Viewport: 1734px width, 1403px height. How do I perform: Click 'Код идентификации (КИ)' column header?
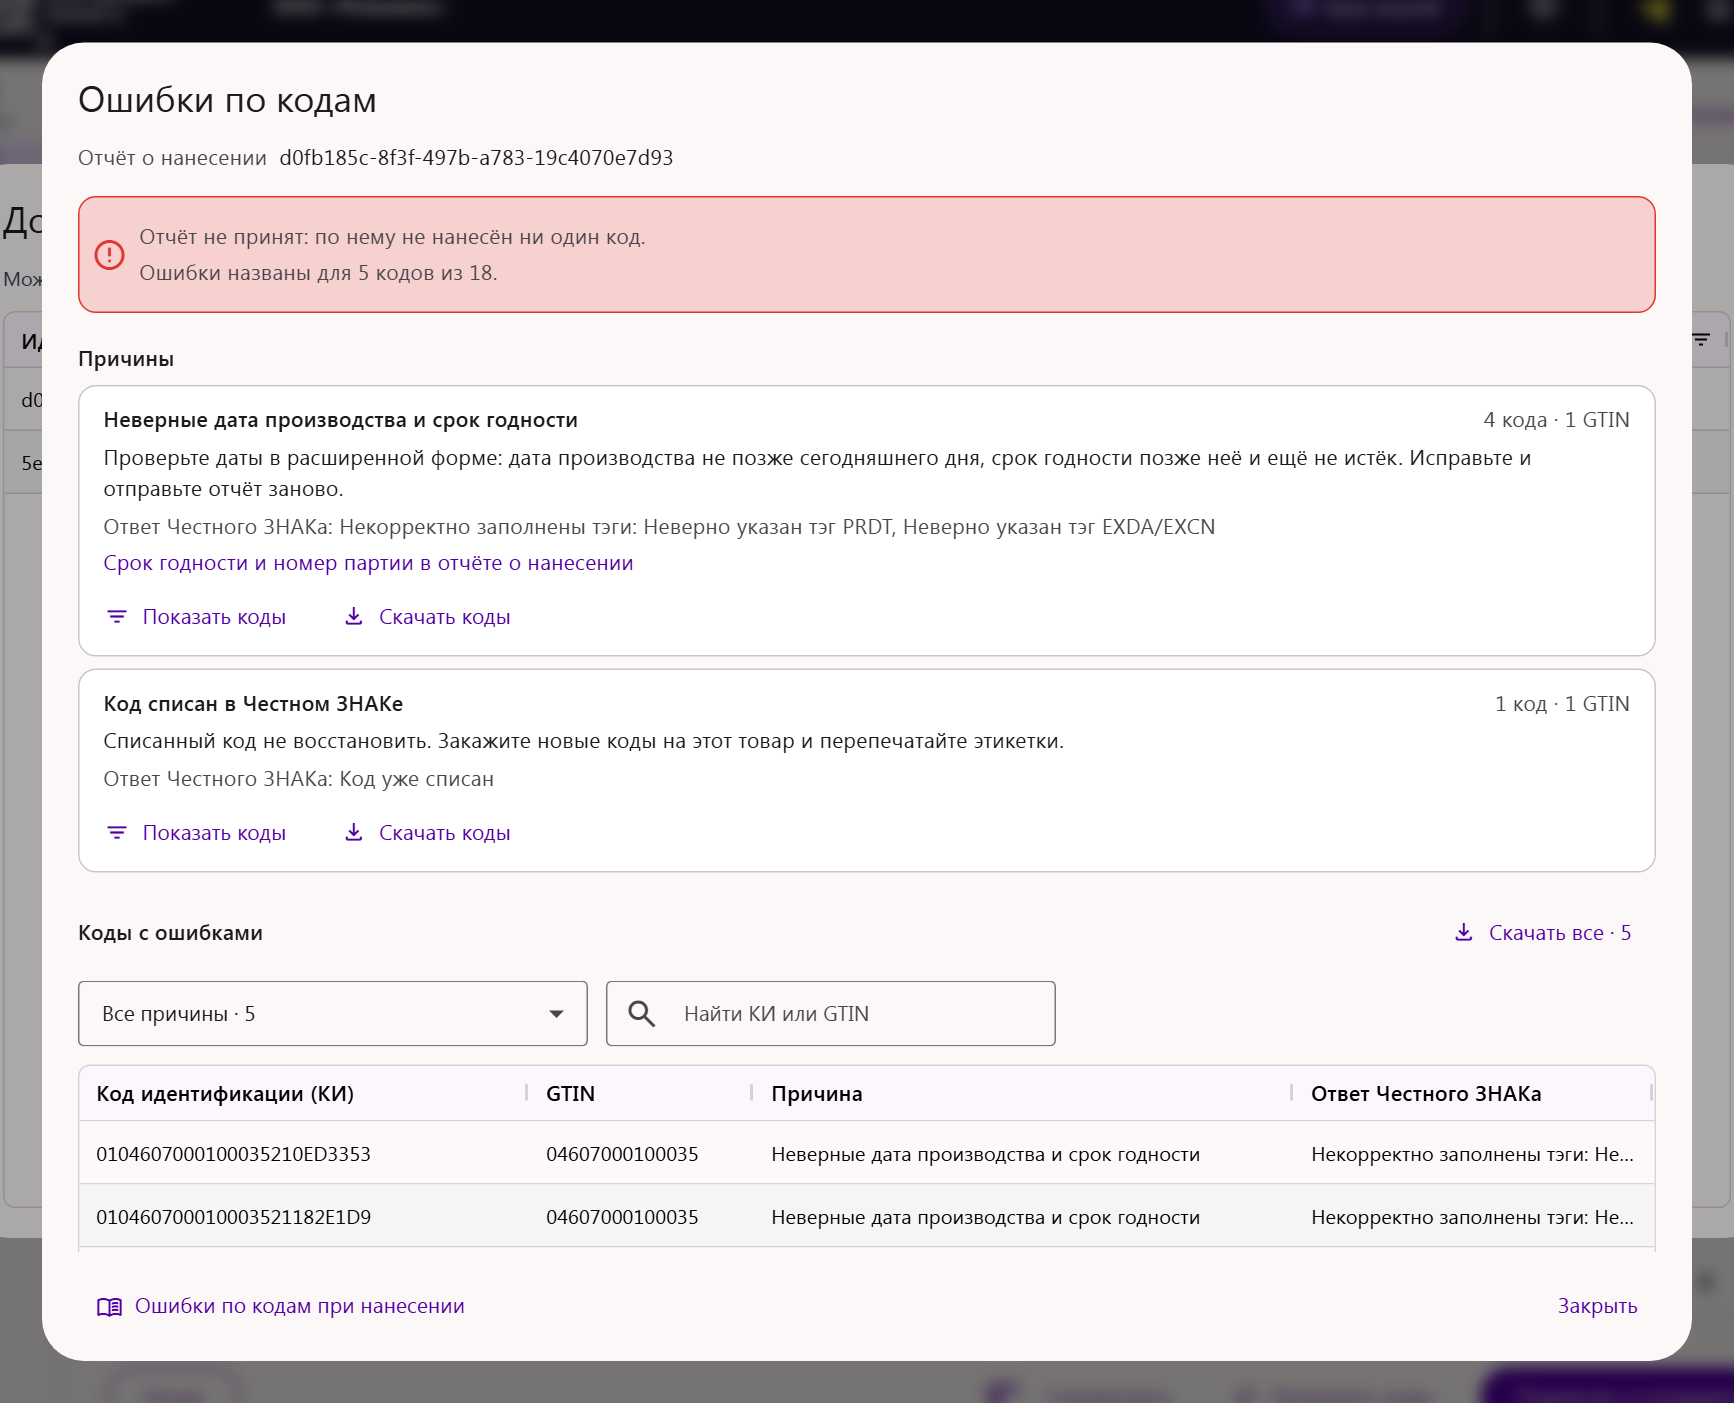click(x=225, y=1094)
